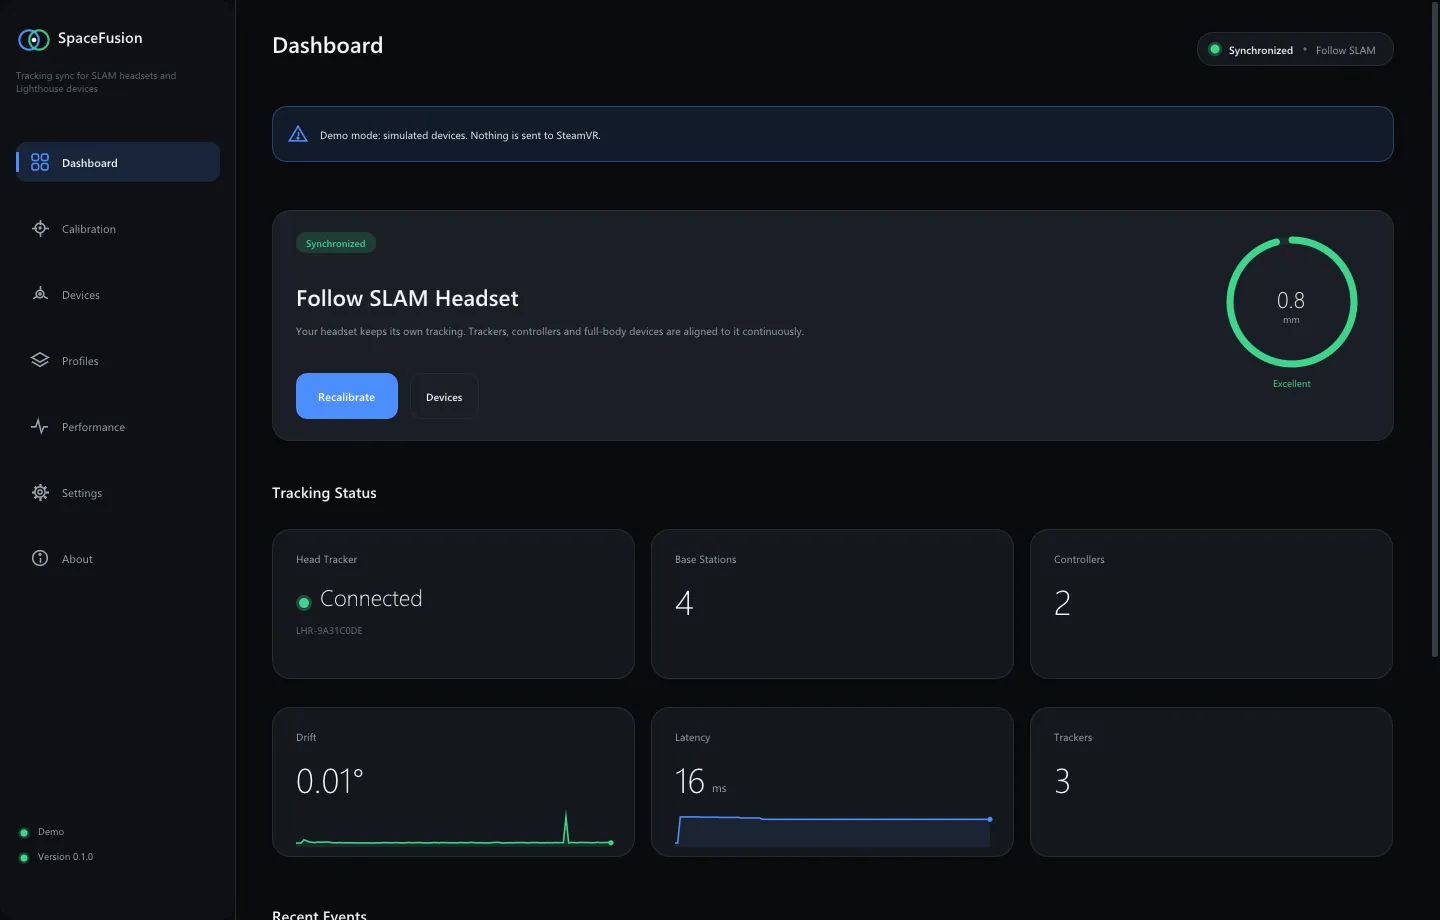Click the green Synchronized badge in the card
1440x920 pixels.
point(336,243)
